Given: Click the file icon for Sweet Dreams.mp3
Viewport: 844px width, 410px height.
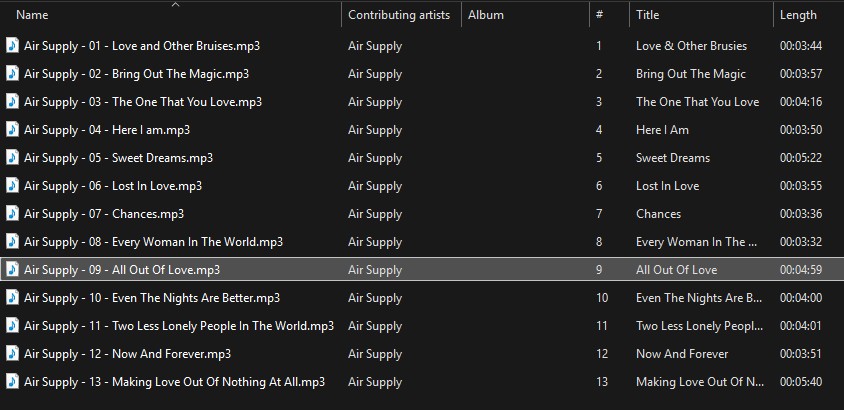Looking at the screenshot, I should pos(12,157).
